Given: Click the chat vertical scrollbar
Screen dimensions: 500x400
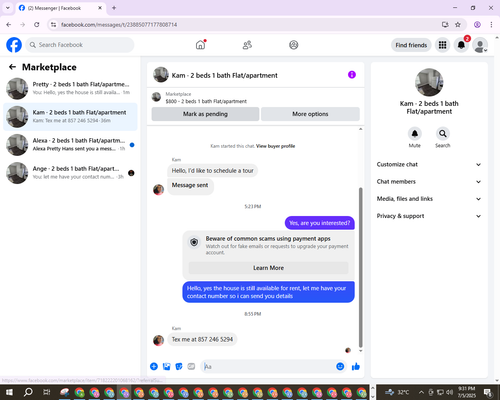Looking at the screenshot, I should [x=360, y=267].
